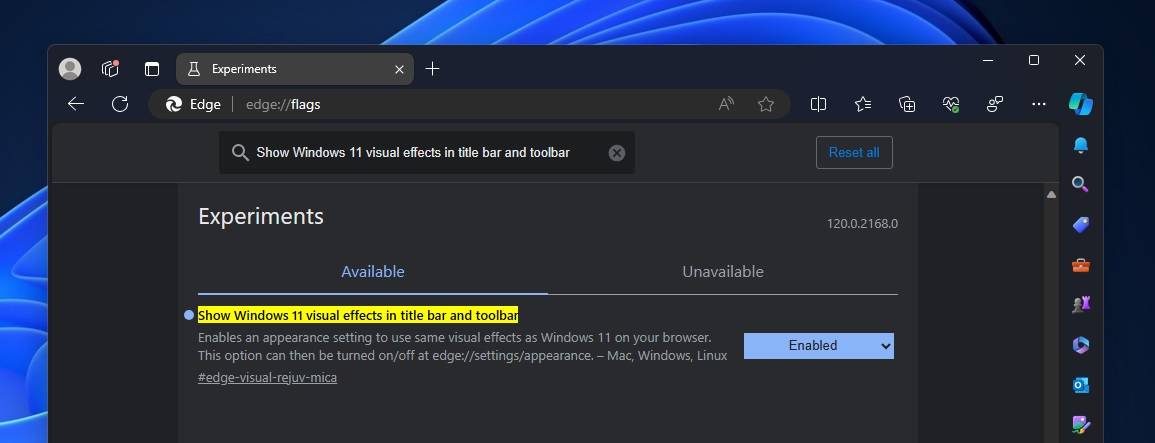Image resolution: width=1155 pixels, height=443 pixels.
Task: Add this page to favorites star
Action: coord(766,104)
